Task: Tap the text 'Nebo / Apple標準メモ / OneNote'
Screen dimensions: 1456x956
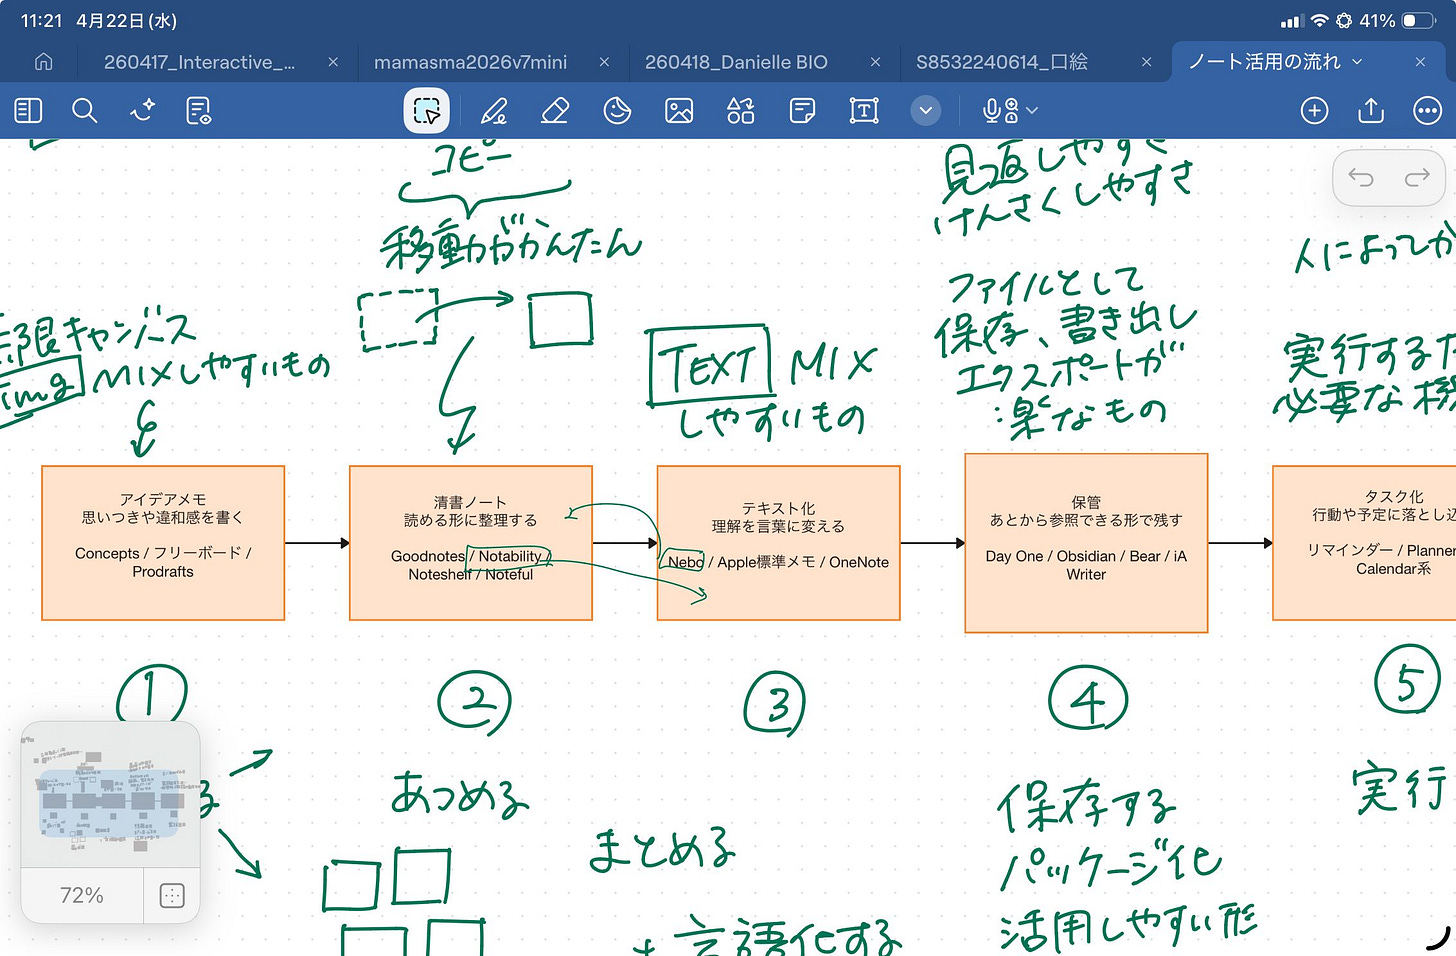Action: coord(778,562)
